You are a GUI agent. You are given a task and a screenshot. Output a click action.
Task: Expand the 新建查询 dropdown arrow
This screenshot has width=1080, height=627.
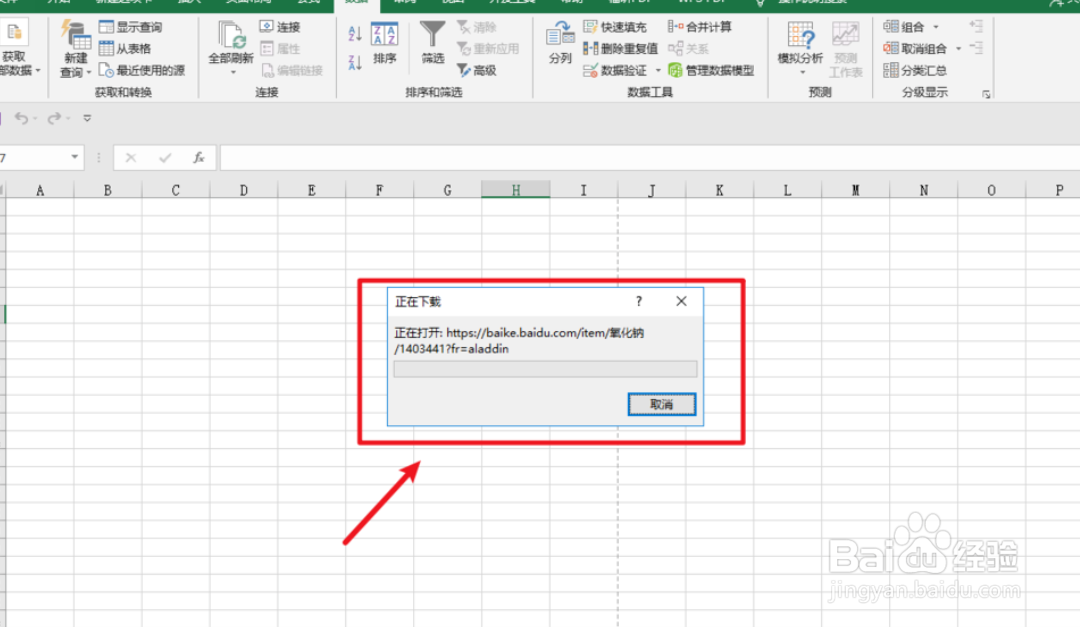coord(89,72)
